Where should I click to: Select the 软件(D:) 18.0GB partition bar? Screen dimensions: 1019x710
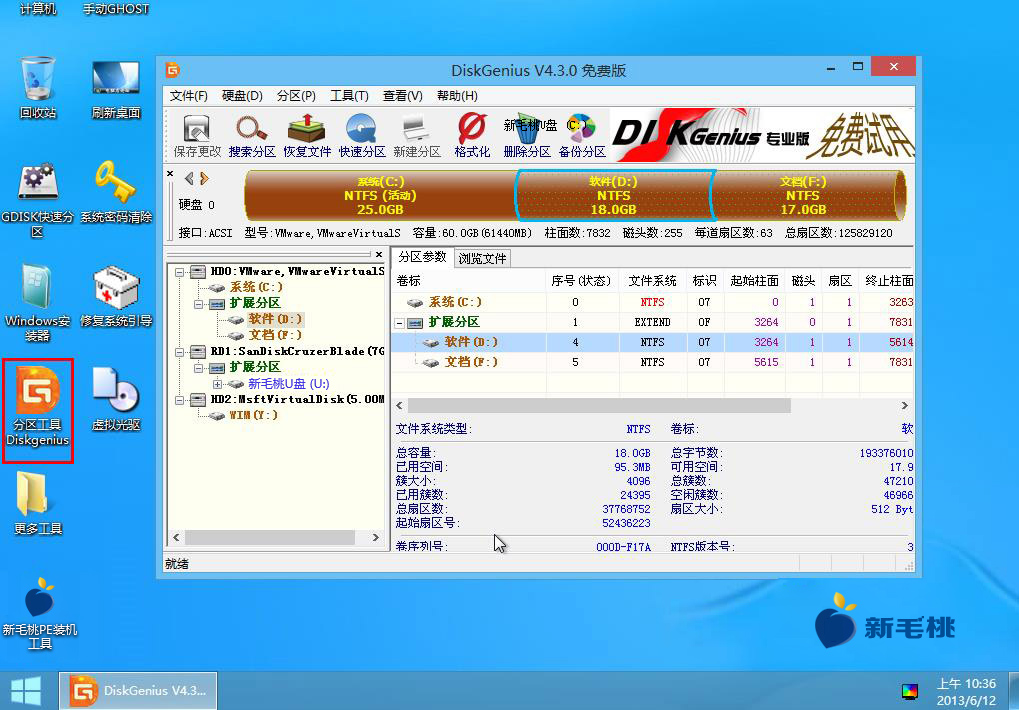coord(613,196)
